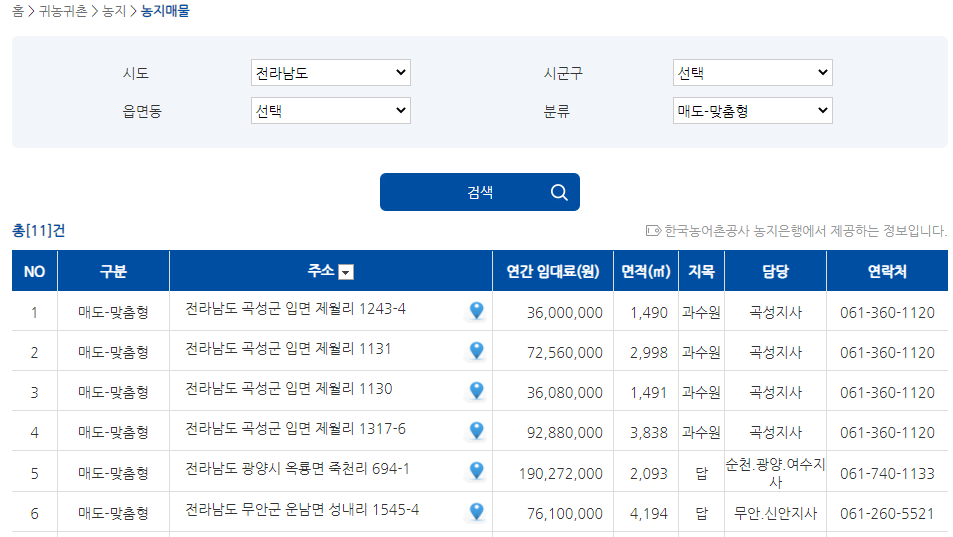The height and width of the screenshot is (537, 953).
Task: Select 농지매물 in breadcrumb
Action: (165, 11)
